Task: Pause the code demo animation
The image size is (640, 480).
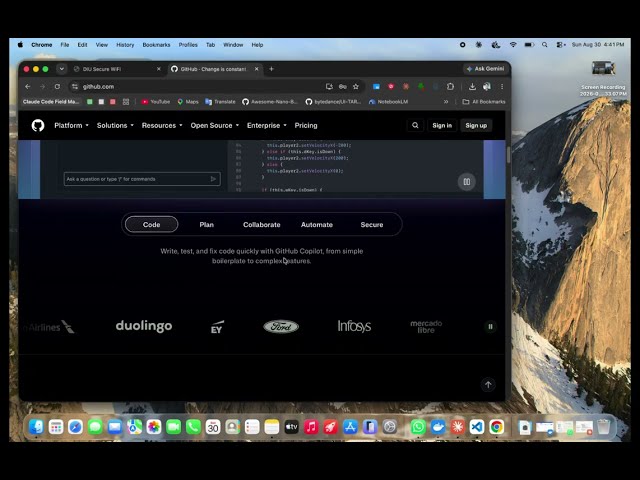Action: click(x=467, y=182)
